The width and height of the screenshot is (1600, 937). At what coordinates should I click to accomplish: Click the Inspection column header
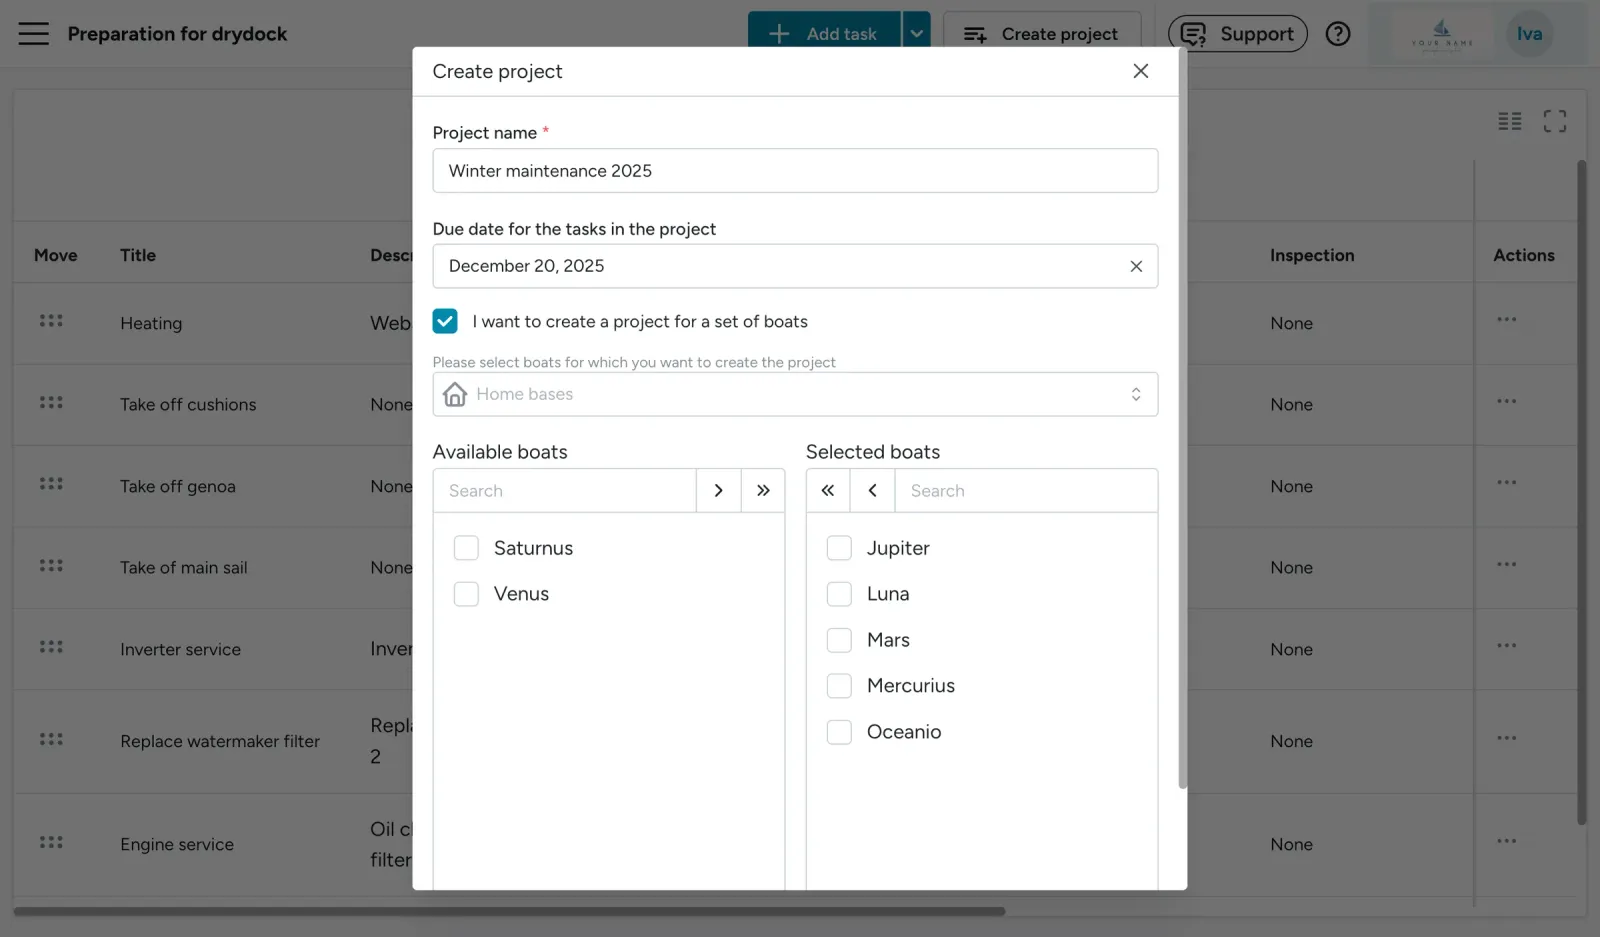pyautogui.click(x=1312, y=255)
